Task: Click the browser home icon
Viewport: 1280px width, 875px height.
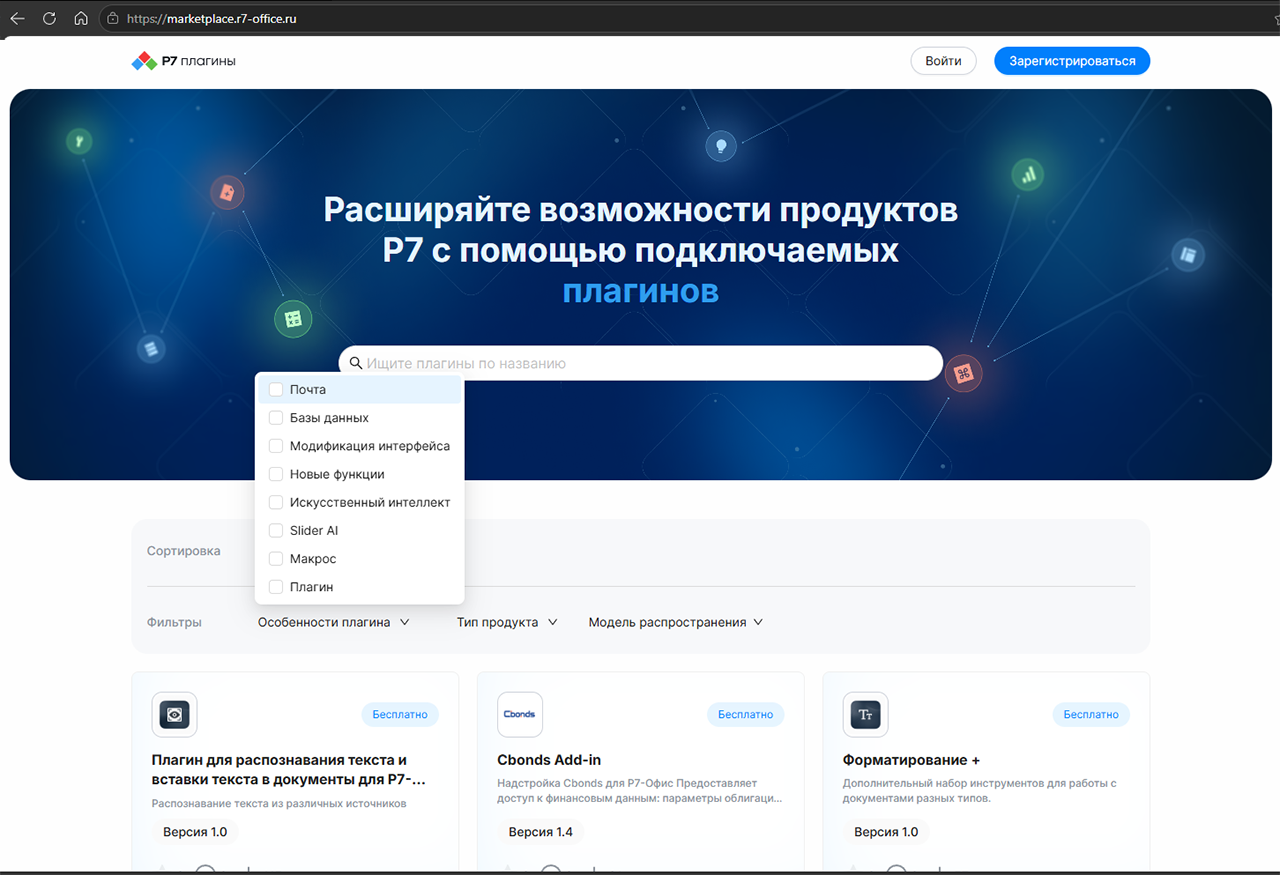Action: (80, 17)
